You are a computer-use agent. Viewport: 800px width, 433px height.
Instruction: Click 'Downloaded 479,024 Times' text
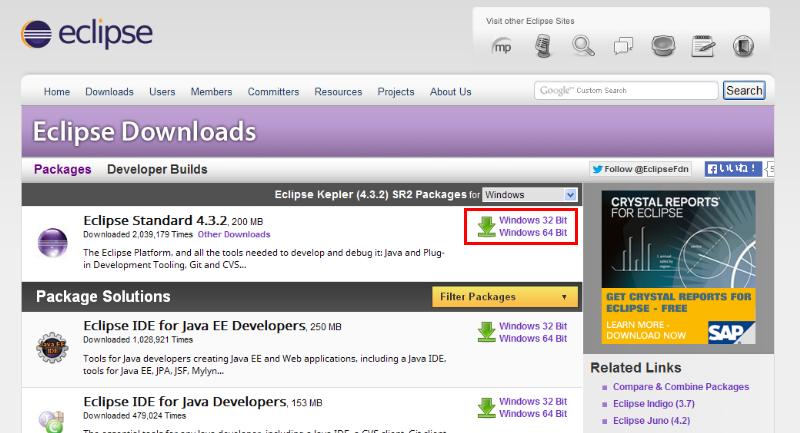point(134,416)
